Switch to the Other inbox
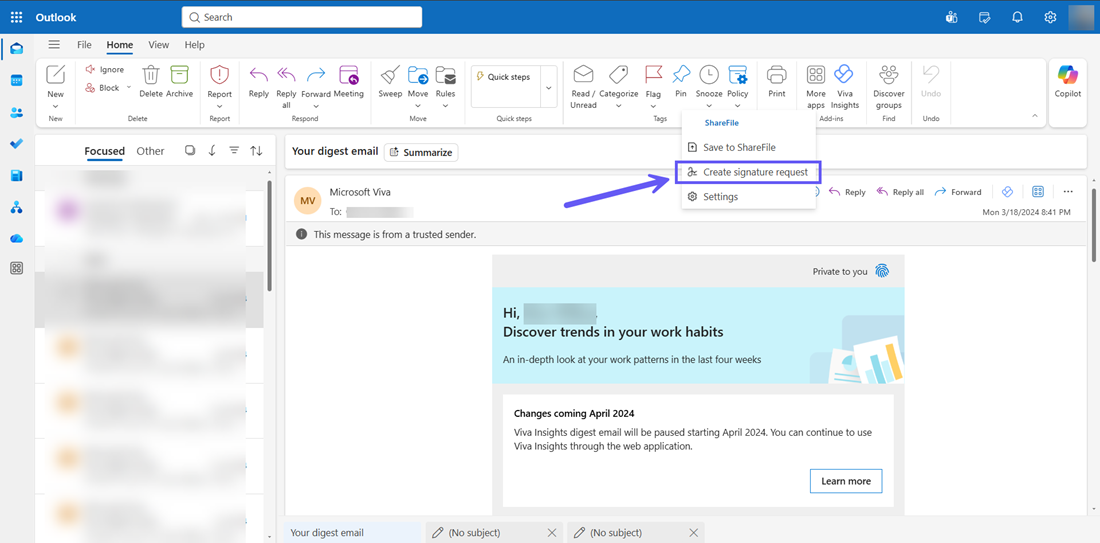The image size is (1100, 543). pos(150,151)
